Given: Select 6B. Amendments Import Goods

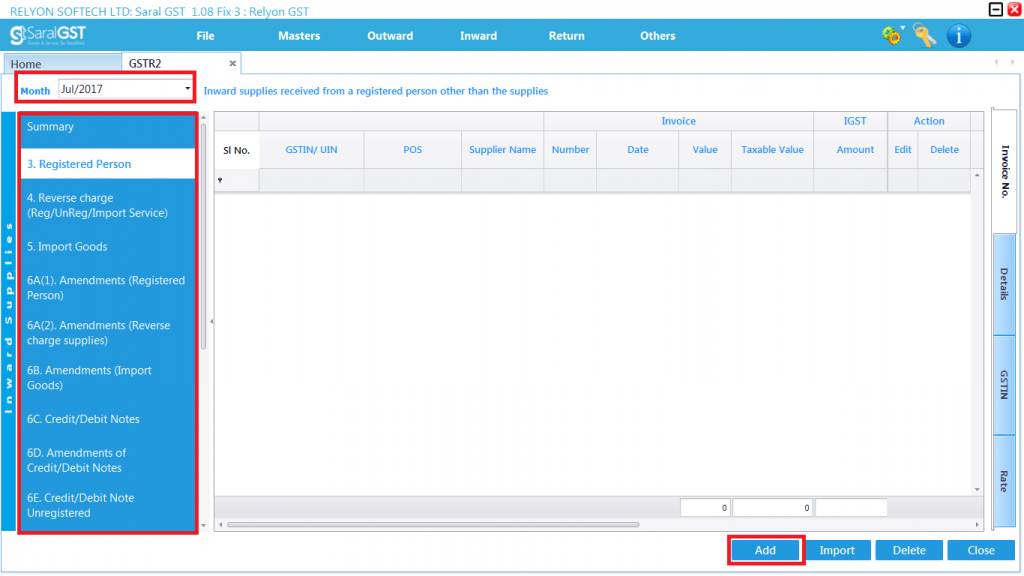Looking at the screenshot, I should point(108,377).
